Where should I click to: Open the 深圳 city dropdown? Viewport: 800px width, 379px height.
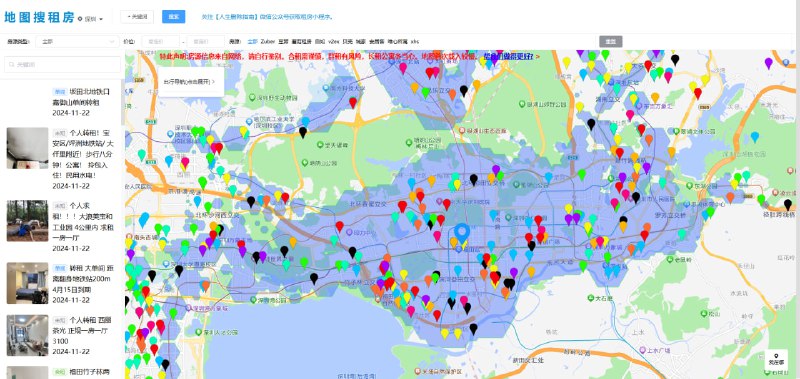point(94,19)
